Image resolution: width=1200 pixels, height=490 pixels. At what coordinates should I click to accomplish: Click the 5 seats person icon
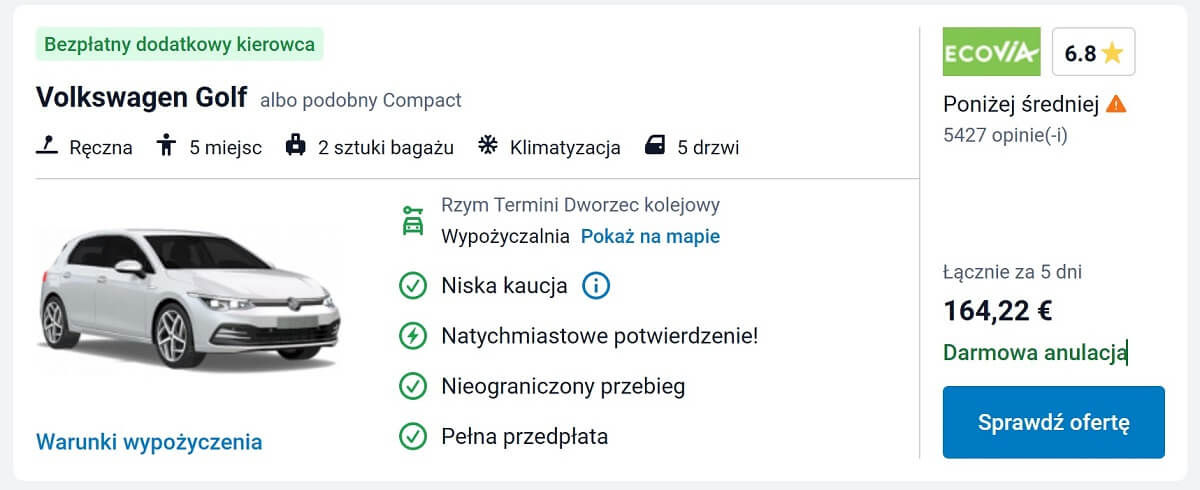pos(166,147)
